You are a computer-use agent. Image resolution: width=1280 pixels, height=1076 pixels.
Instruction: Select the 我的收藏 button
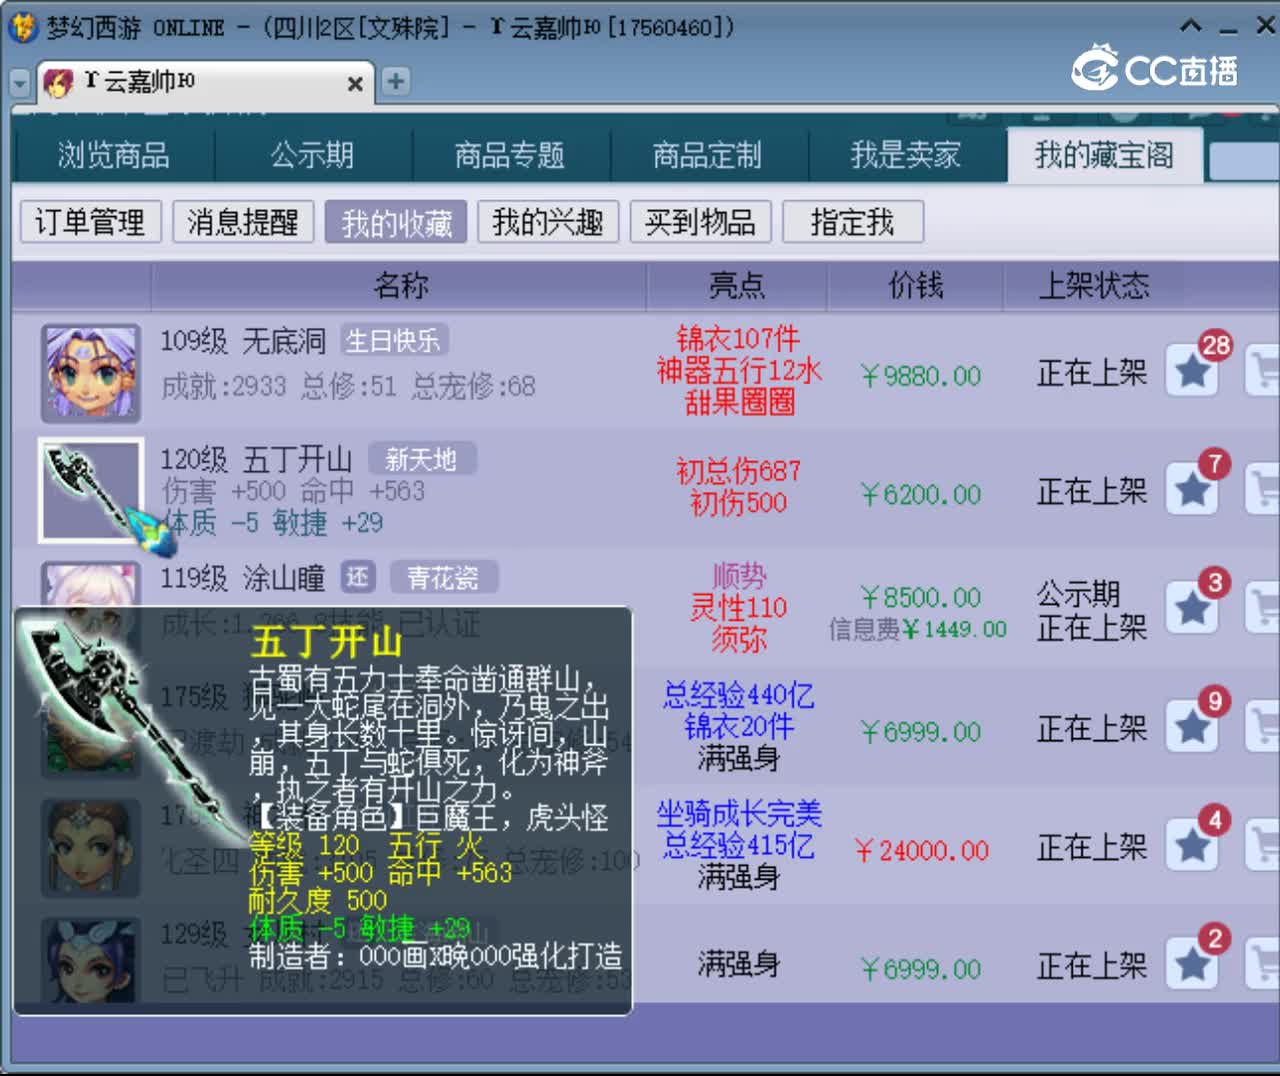tap(396, 222)
